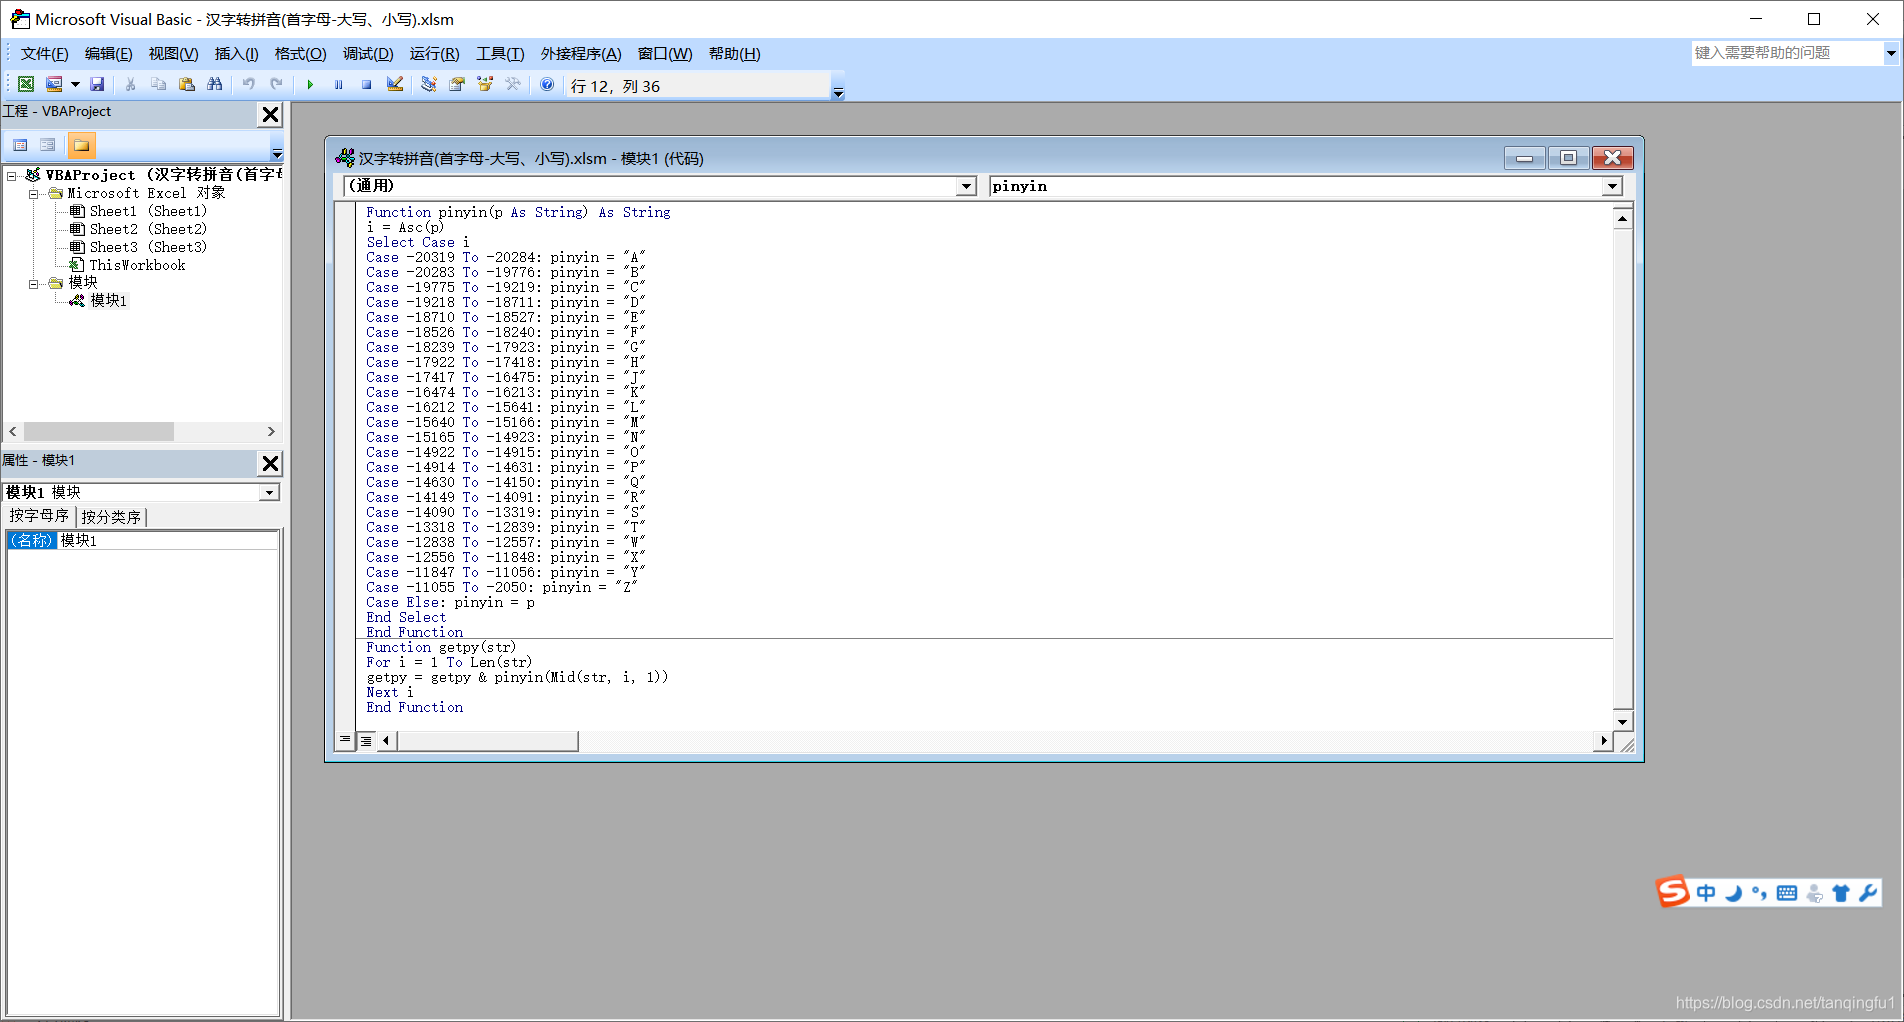Click the Cut scissors icon

click(130, 85)
